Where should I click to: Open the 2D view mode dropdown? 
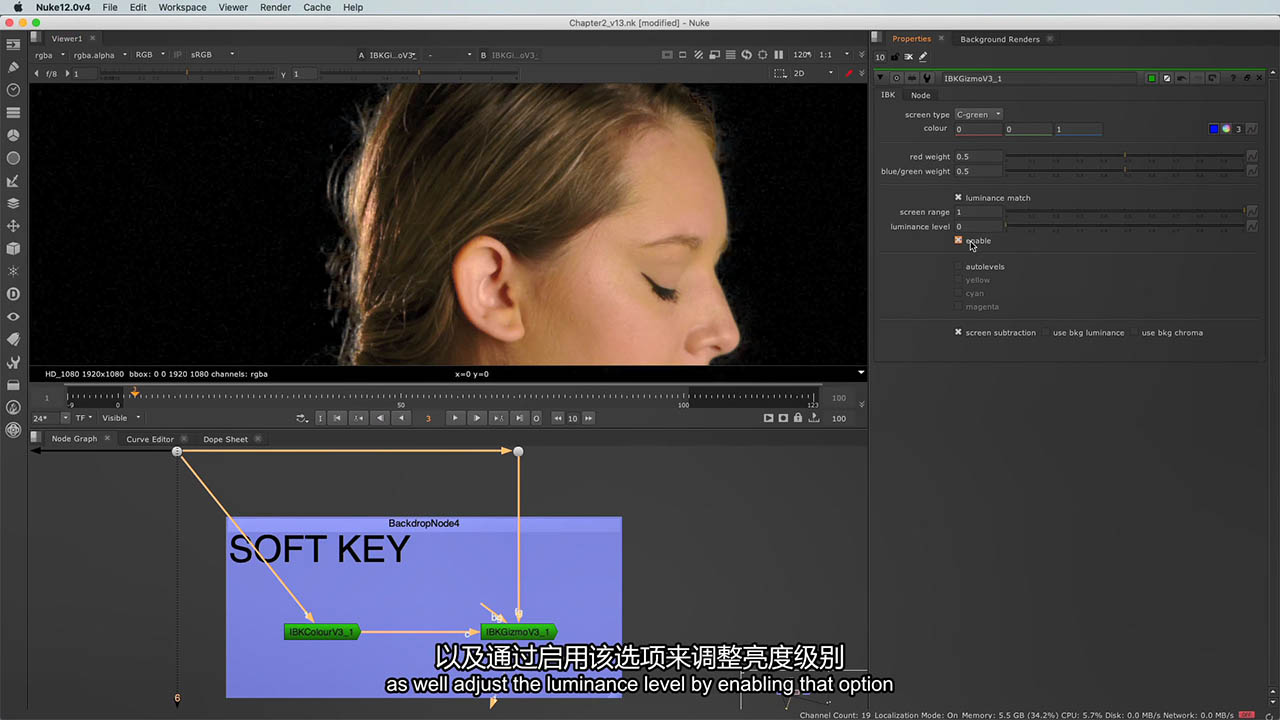(813, 73)
